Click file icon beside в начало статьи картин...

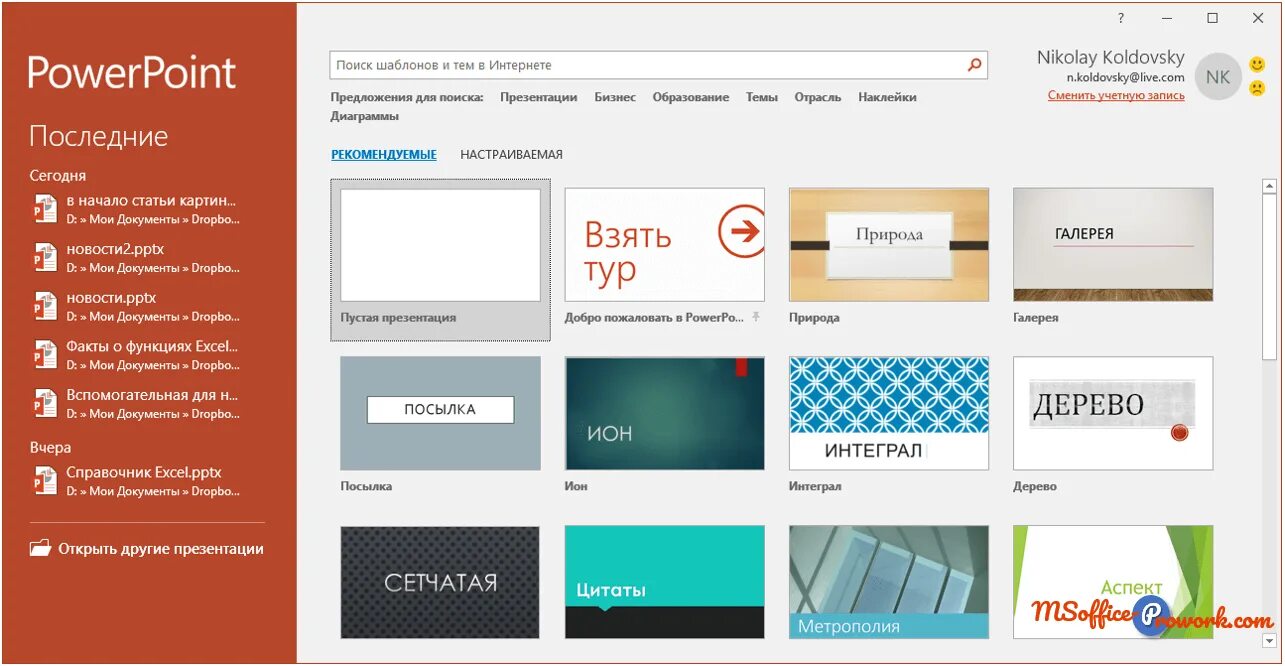coord(45,209)
